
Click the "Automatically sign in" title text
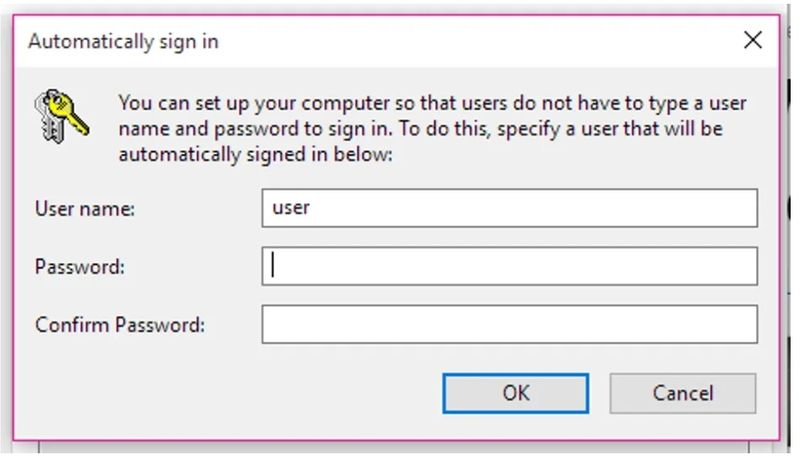point(123,42)
